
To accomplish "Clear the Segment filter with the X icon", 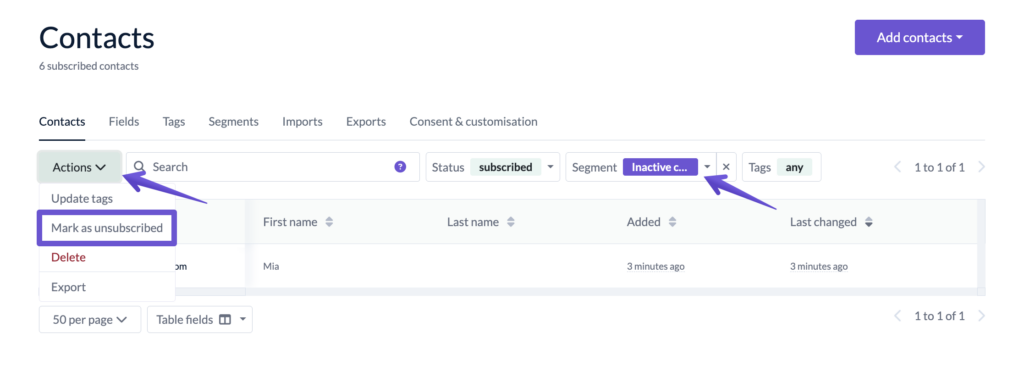I will [x=726, y=167].
